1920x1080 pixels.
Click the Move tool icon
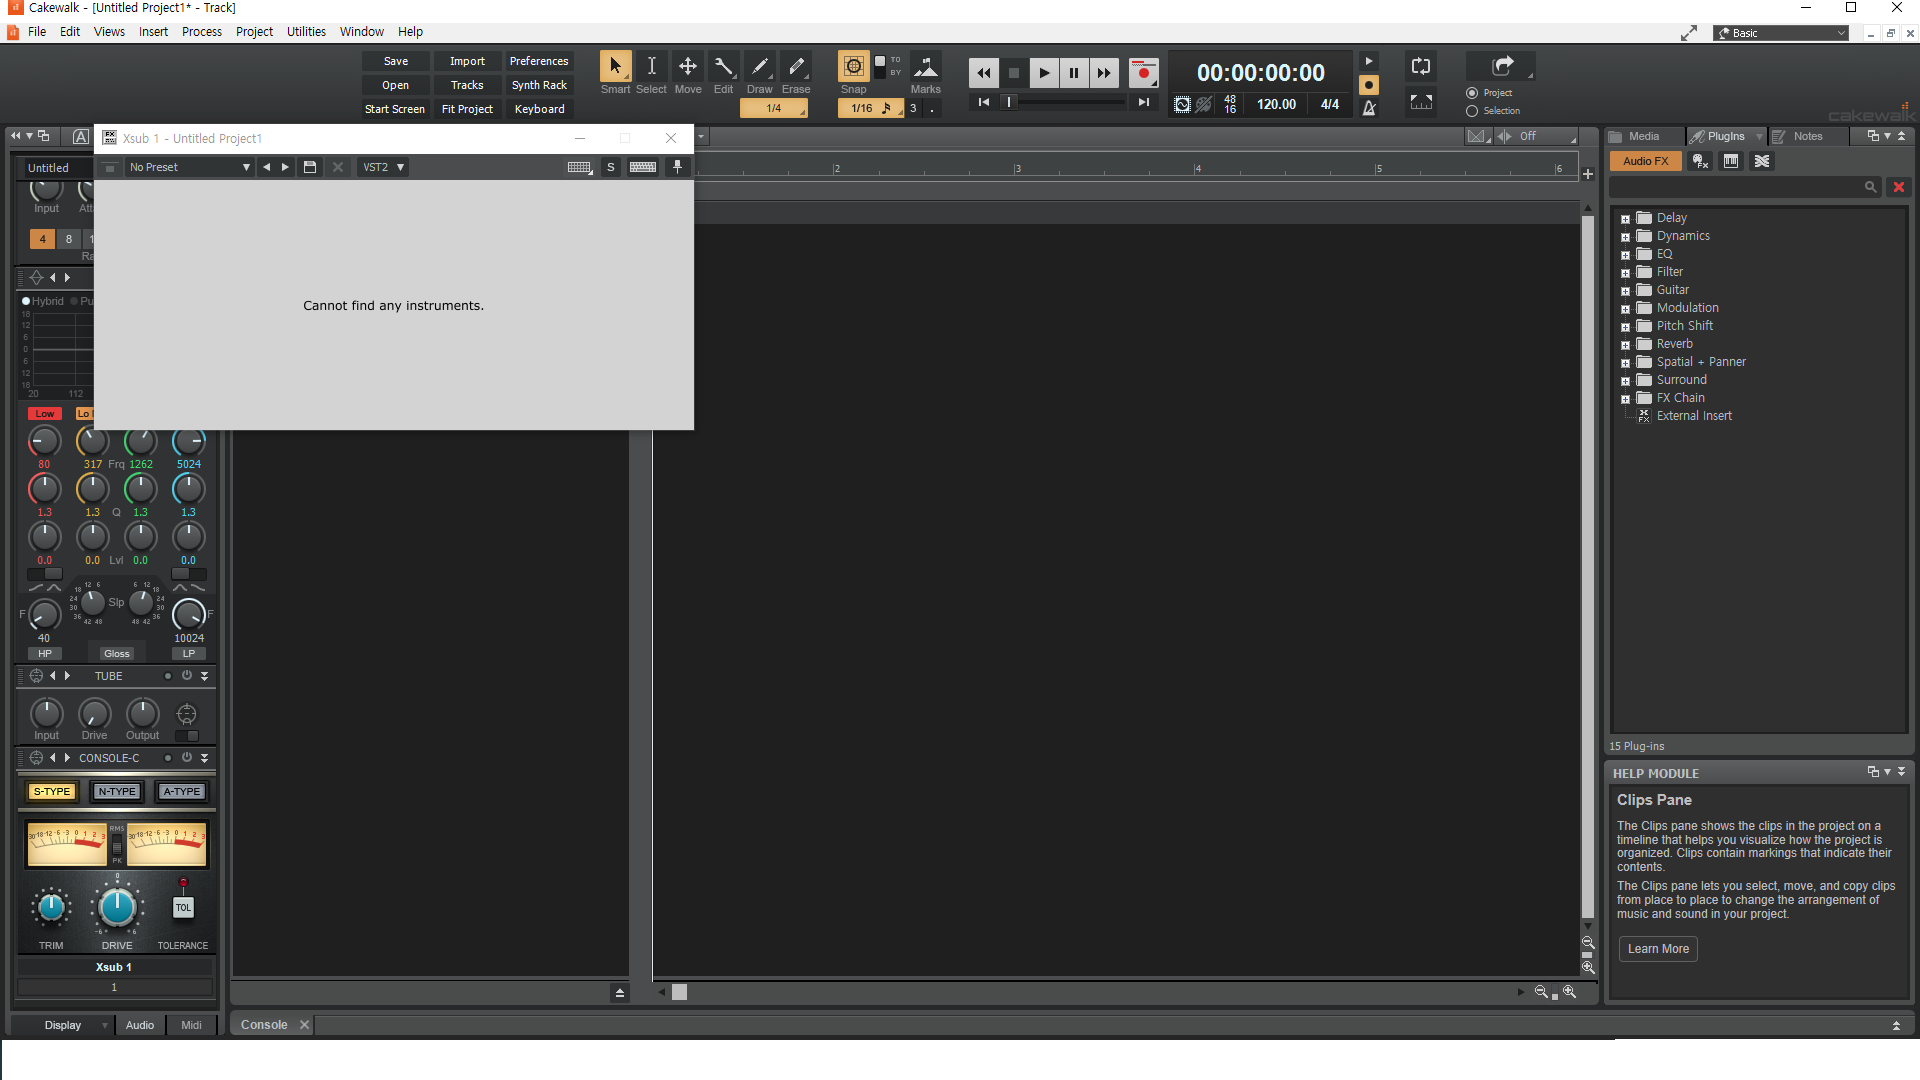pos(688,67)
